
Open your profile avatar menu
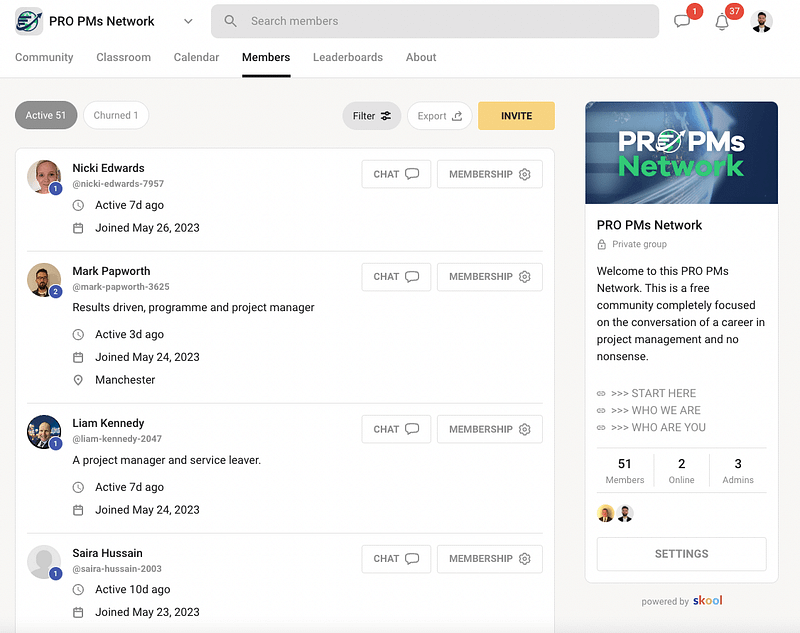[762, 21]
